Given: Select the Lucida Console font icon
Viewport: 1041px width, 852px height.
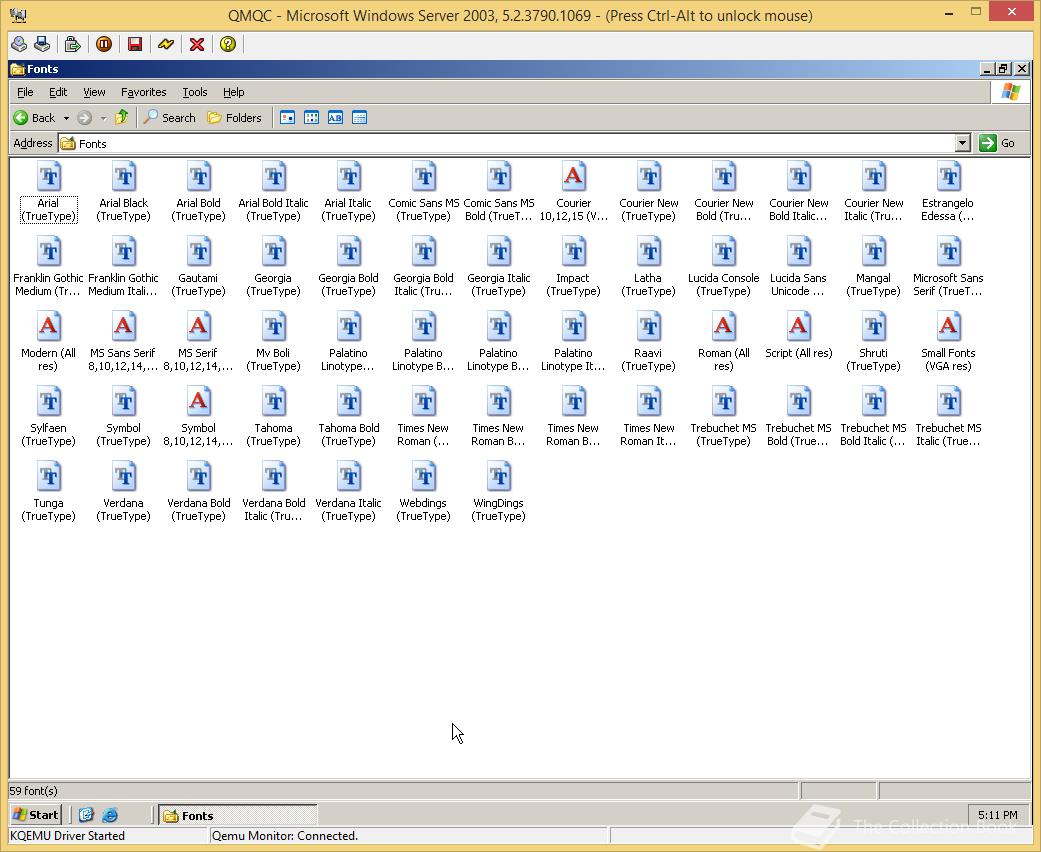Looking at the screenshot, I should 724,252.
